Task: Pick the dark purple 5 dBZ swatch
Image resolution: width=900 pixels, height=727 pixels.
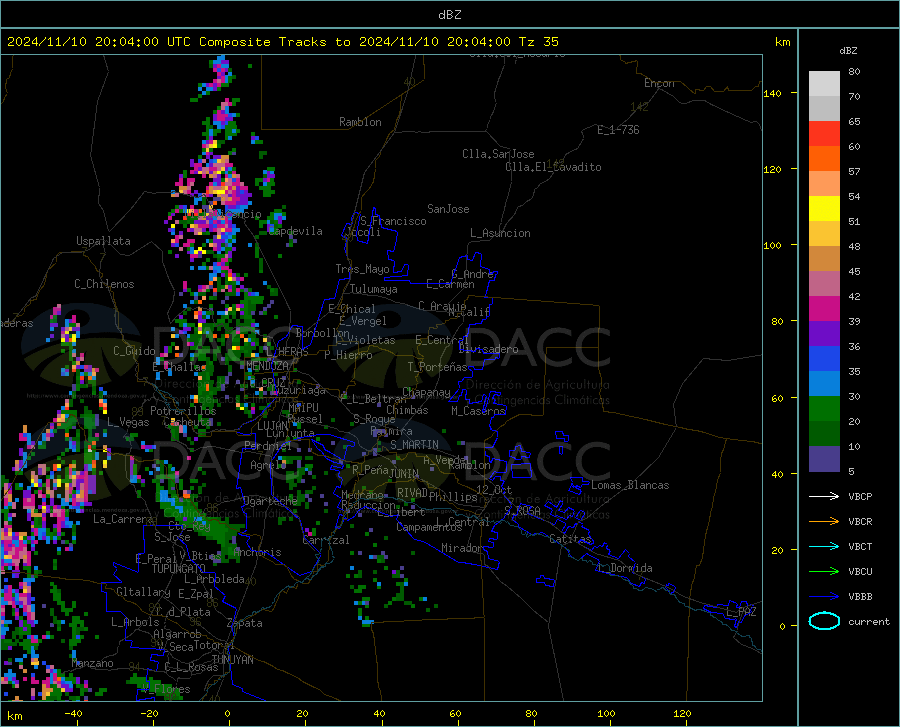Action: (x=824, y=459)
